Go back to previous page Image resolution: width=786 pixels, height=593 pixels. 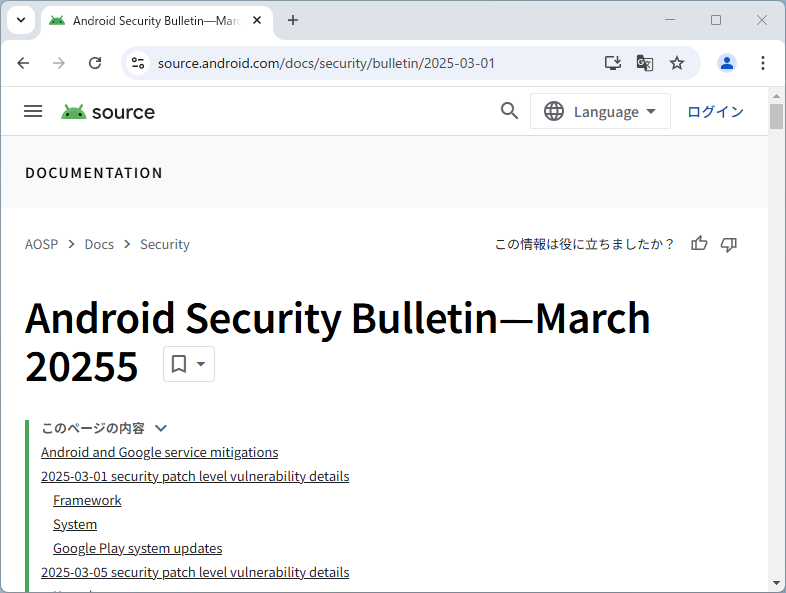click(x=23, y=63)
